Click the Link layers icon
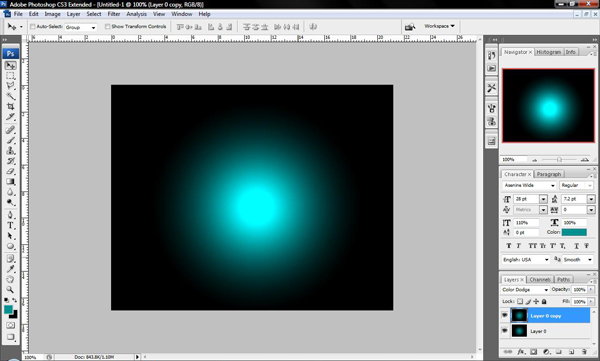 pyautogui.click(x=508, y=351)
